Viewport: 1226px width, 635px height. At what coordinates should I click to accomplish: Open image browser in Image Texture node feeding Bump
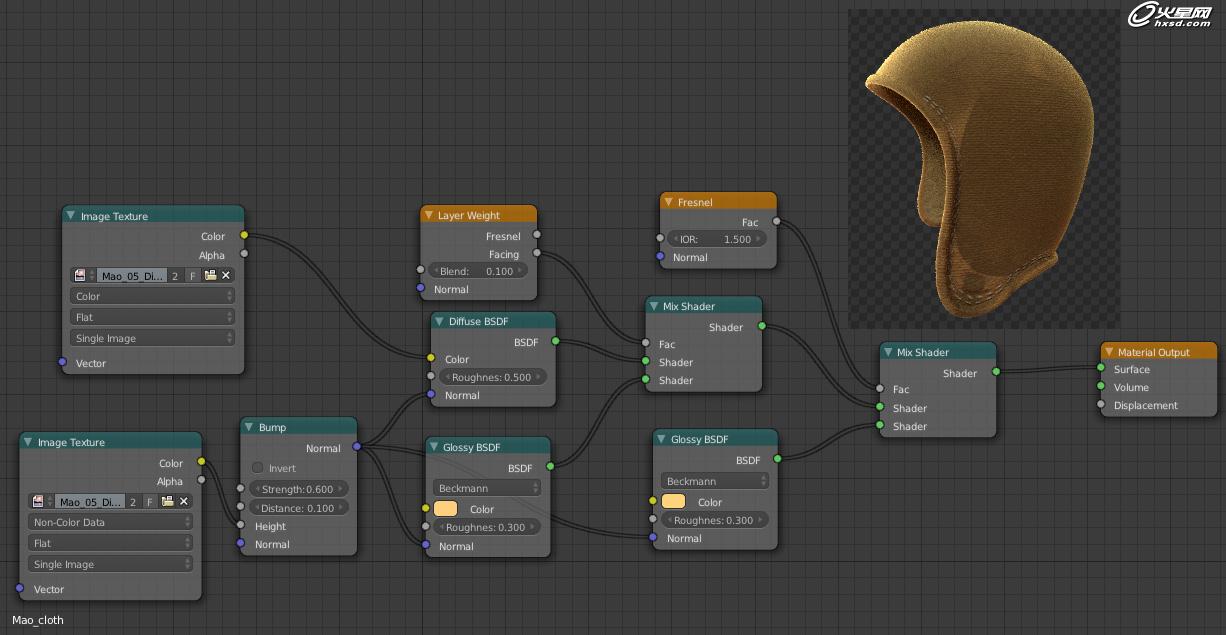coord(41,501)
